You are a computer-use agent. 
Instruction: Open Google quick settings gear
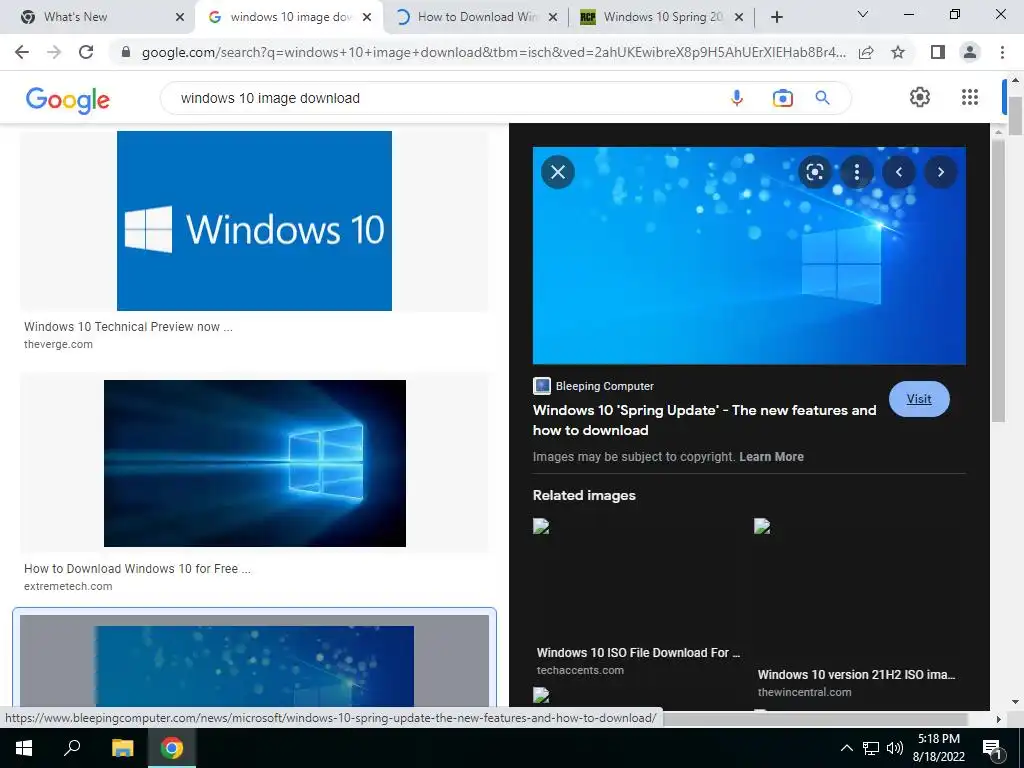(x=920, y=97)
